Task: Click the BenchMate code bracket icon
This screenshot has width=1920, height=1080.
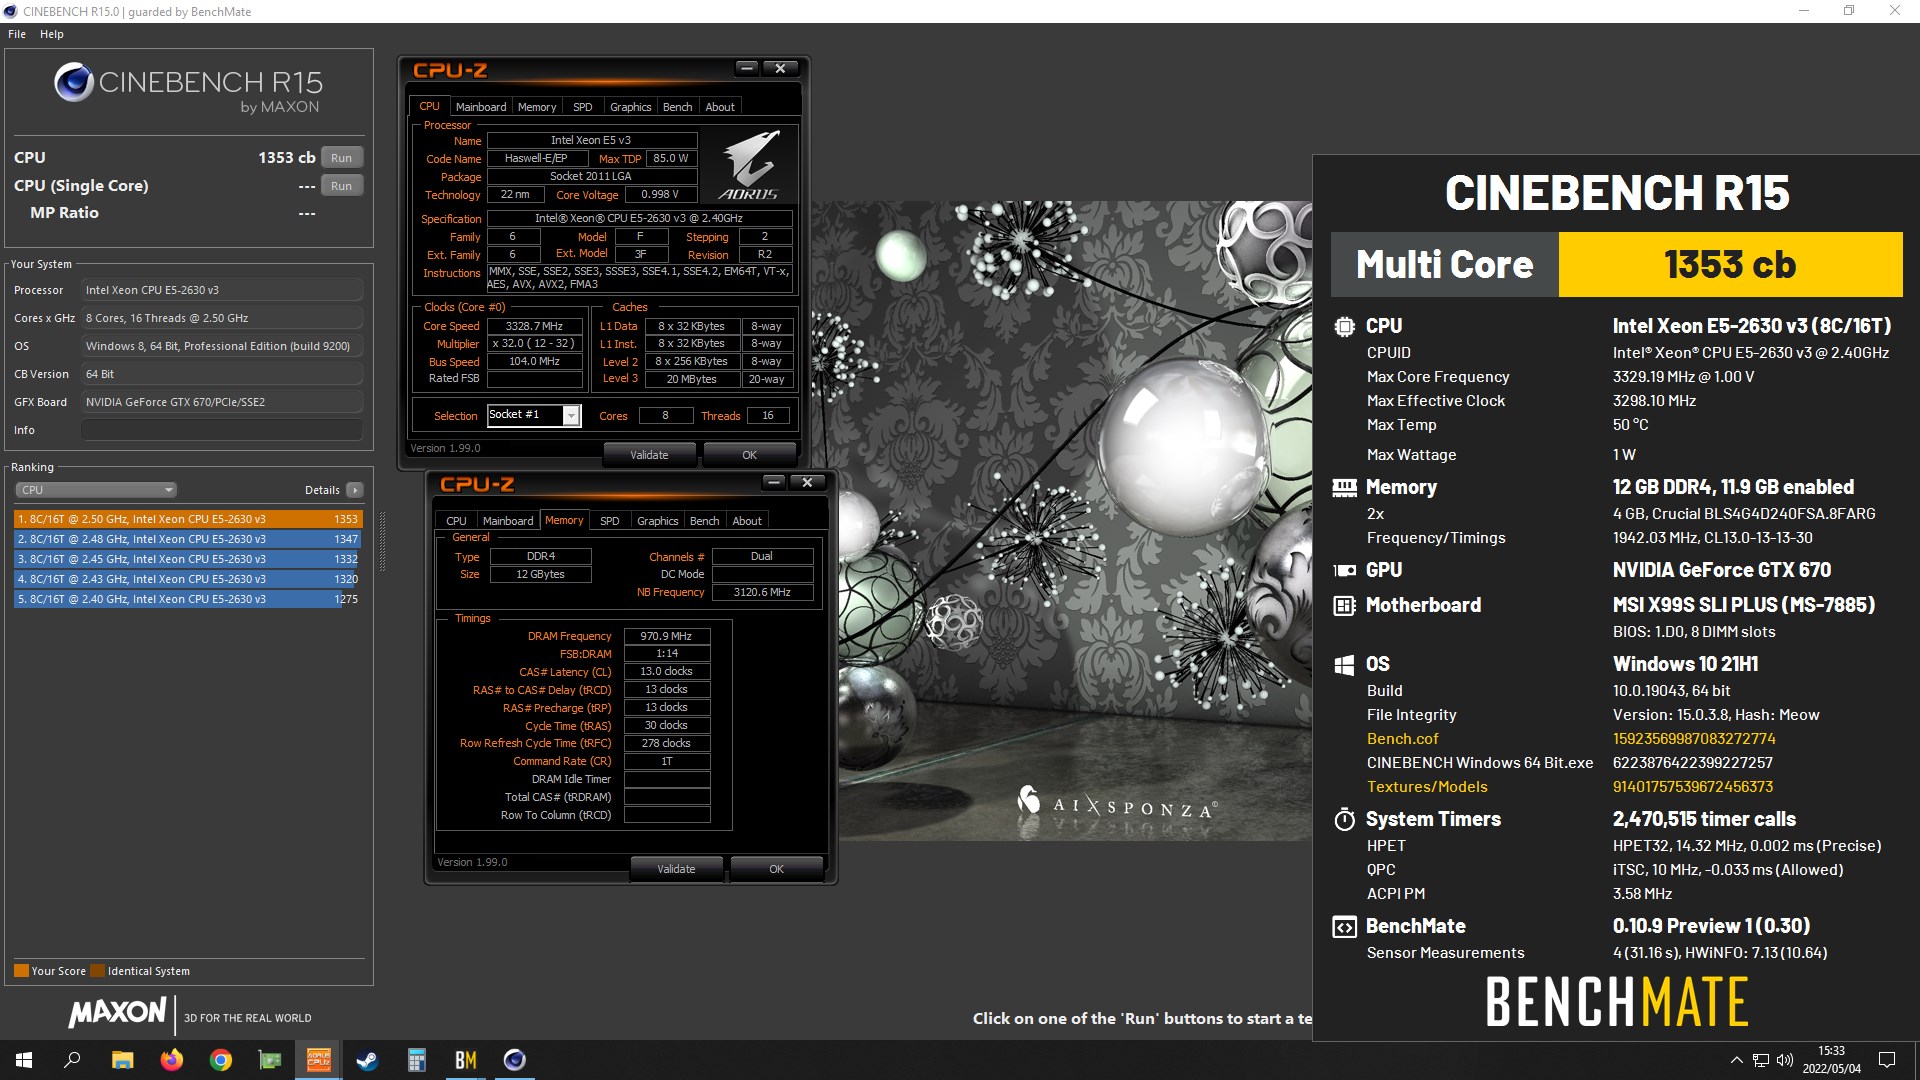Action: (x=1344, y=927)
